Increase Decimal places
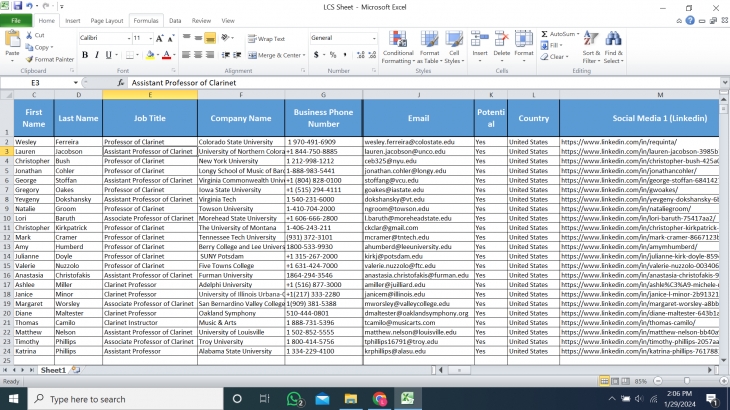Viewport: 730px width, 410px height. click(360, 55)
